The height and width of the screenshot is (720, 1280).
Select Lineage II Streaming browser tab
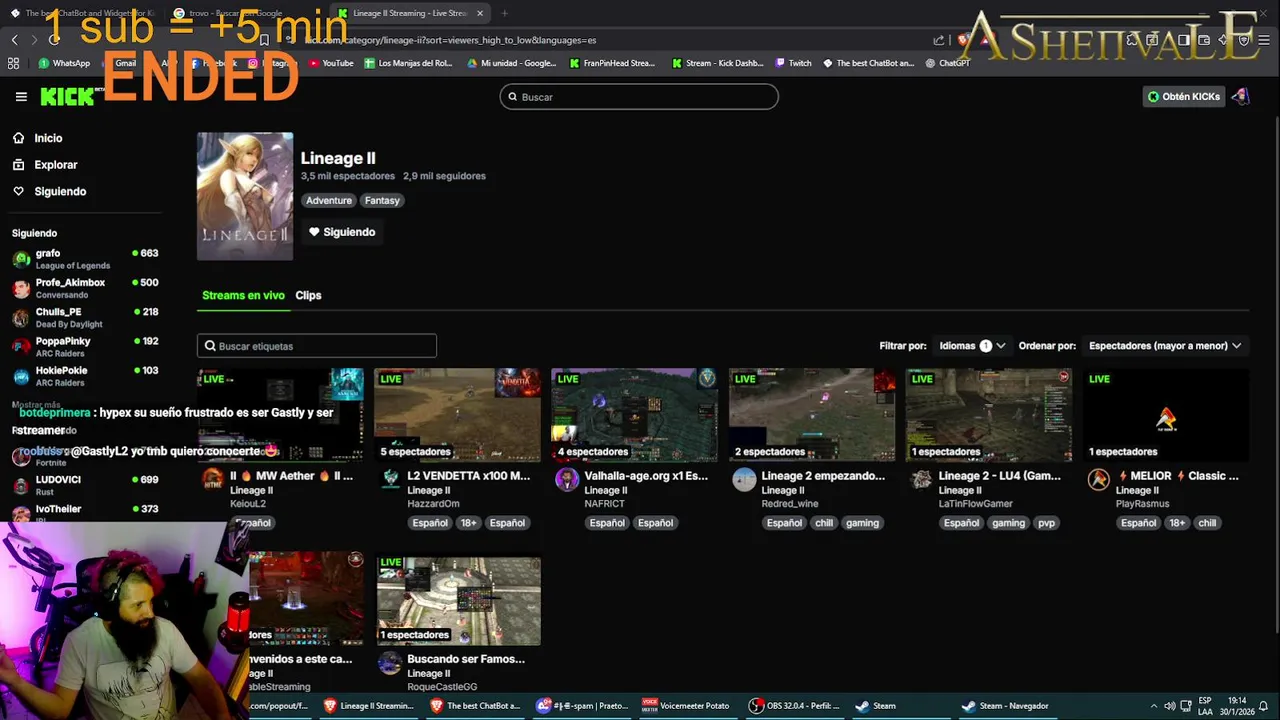(410, 13)
